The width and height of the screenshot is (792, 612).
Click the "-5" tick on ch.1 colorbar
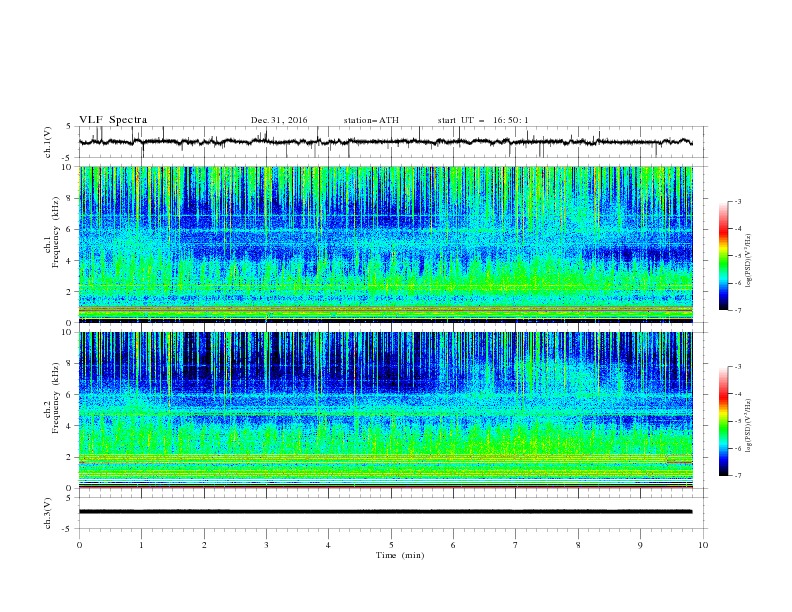737,256
